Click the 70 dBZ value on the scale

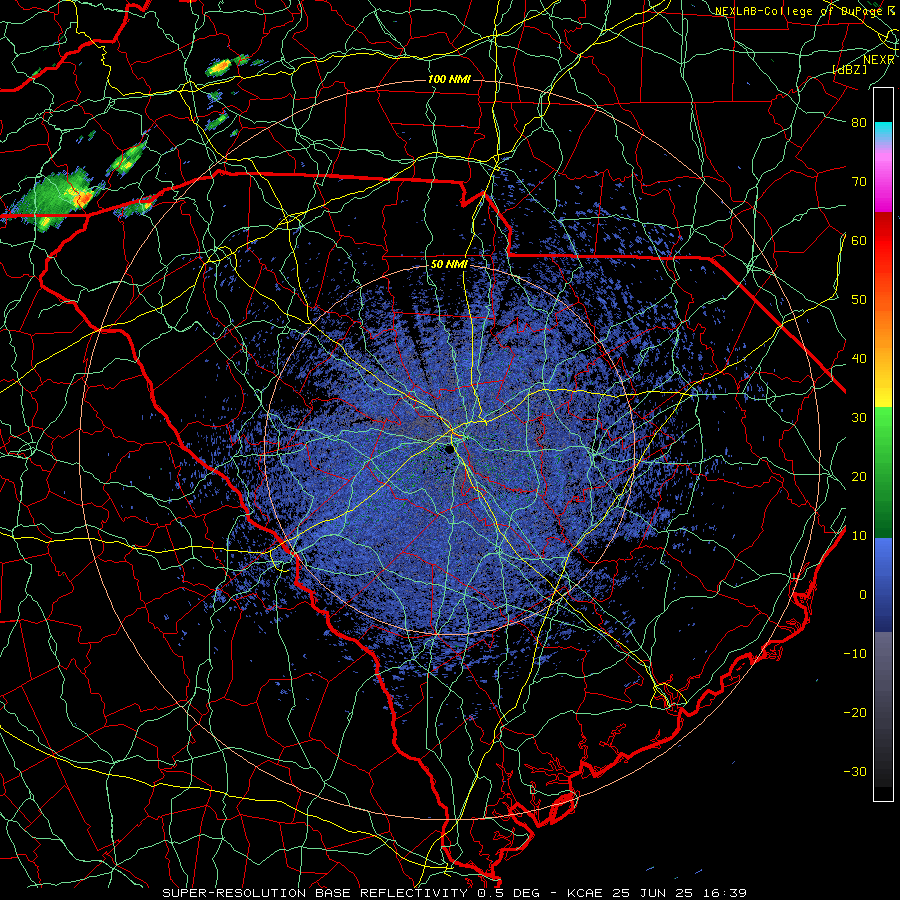[859, 181]
